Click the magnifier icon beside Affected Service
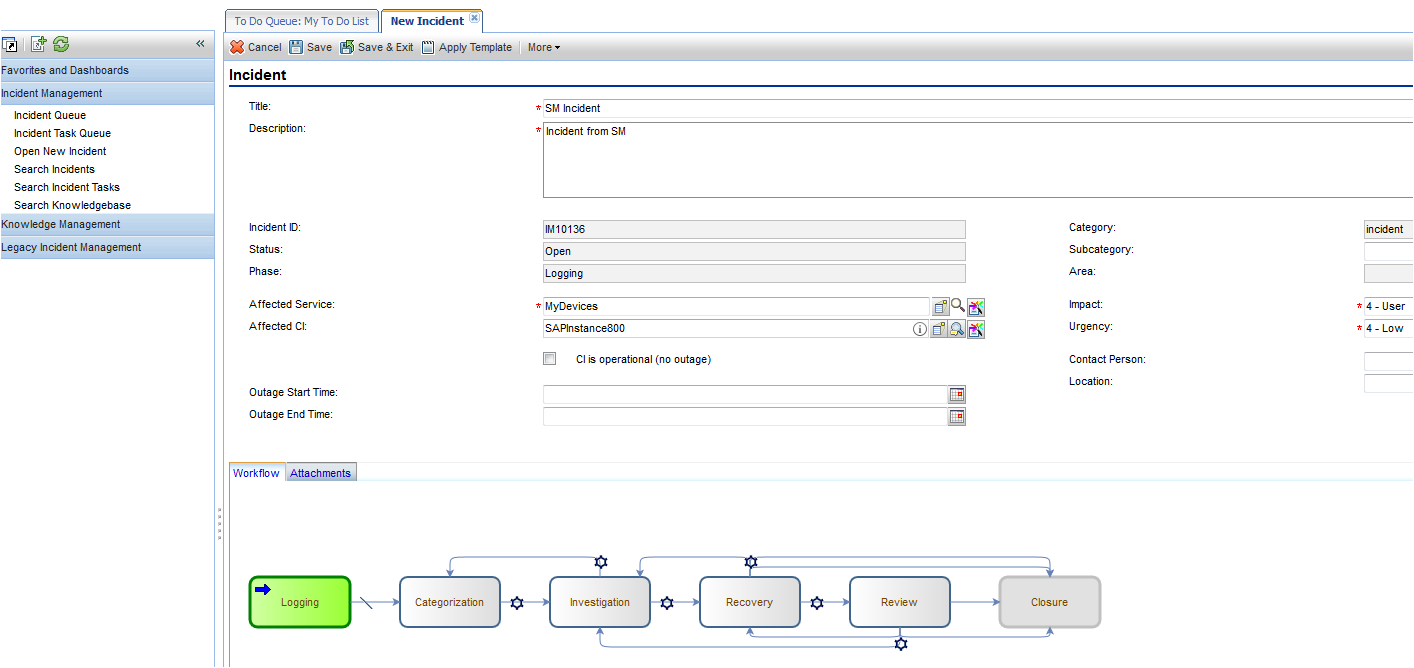1414x668 pixels. click(x=958, y=307)
